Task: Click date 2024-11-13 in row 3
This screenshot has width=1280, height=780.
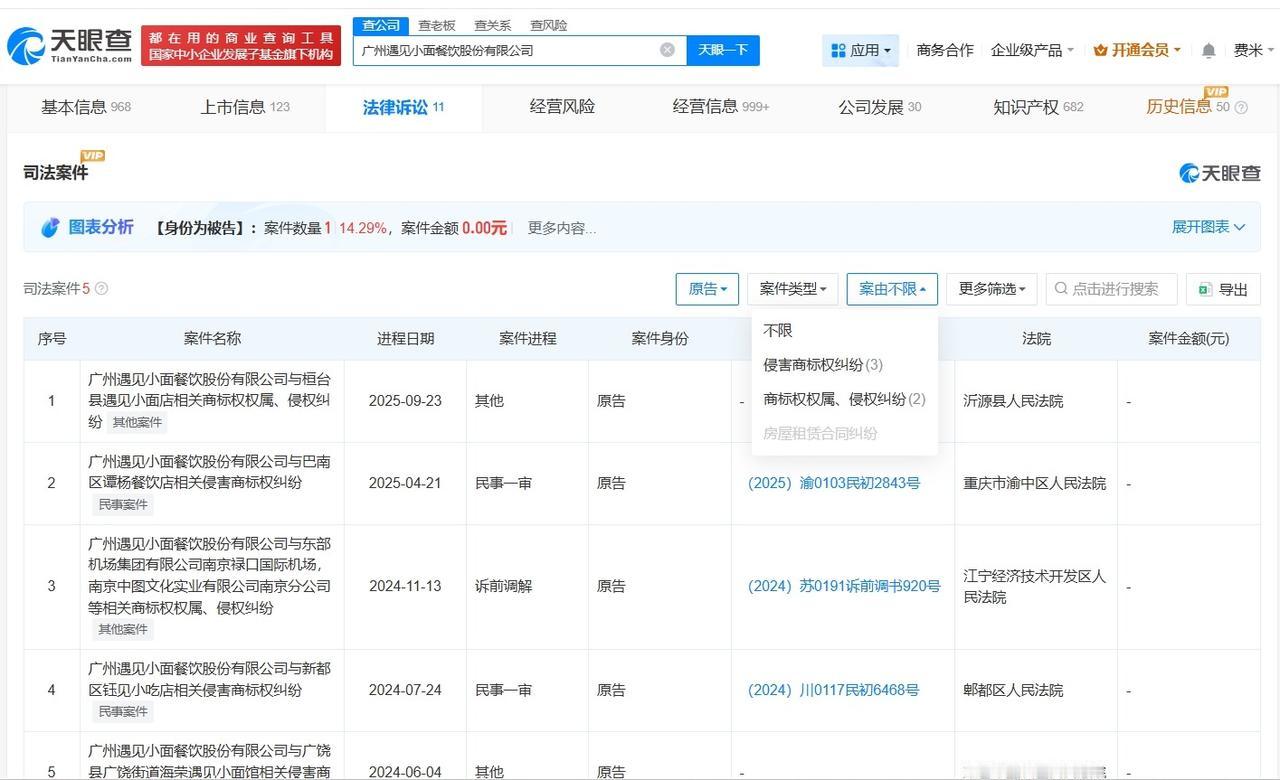Action: click(405, 586)
